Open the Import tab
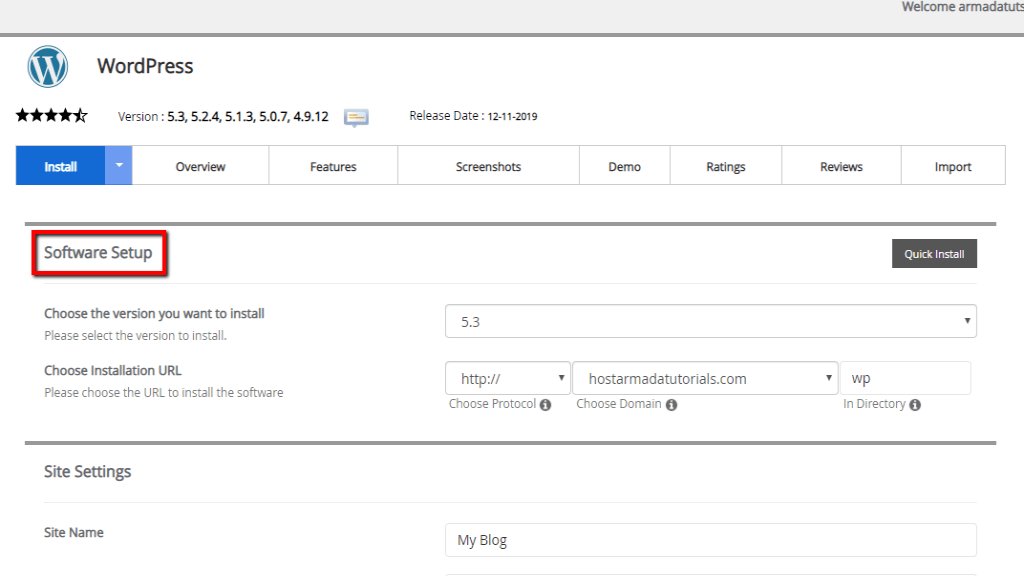 953,166
